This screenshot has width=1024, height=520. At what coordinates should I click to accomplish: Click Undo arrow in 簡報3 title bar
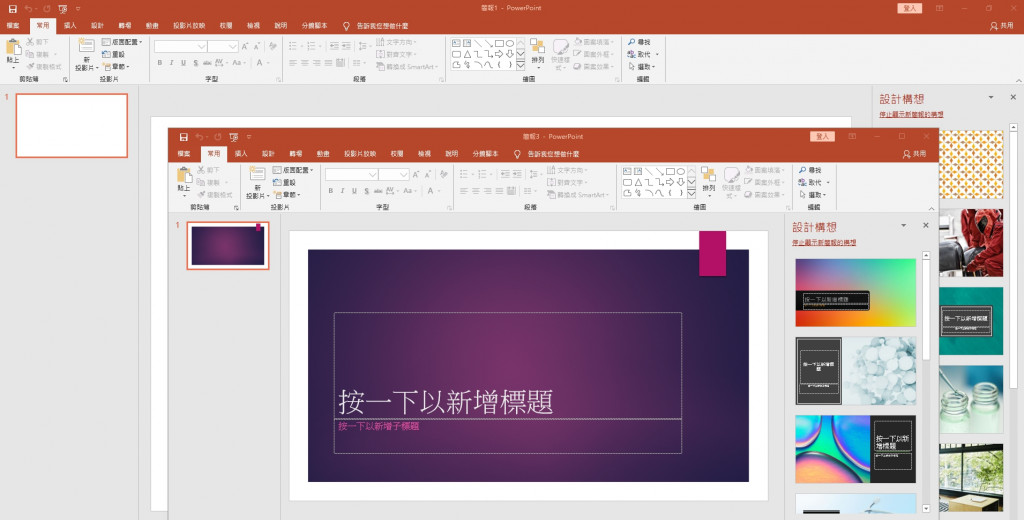tap(199, 137)
